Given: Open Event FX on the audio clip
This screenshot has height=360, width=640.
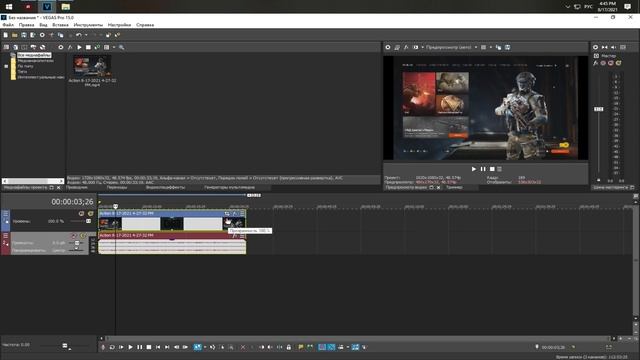Looking at the screenshot, I should (x=235, y=236).
